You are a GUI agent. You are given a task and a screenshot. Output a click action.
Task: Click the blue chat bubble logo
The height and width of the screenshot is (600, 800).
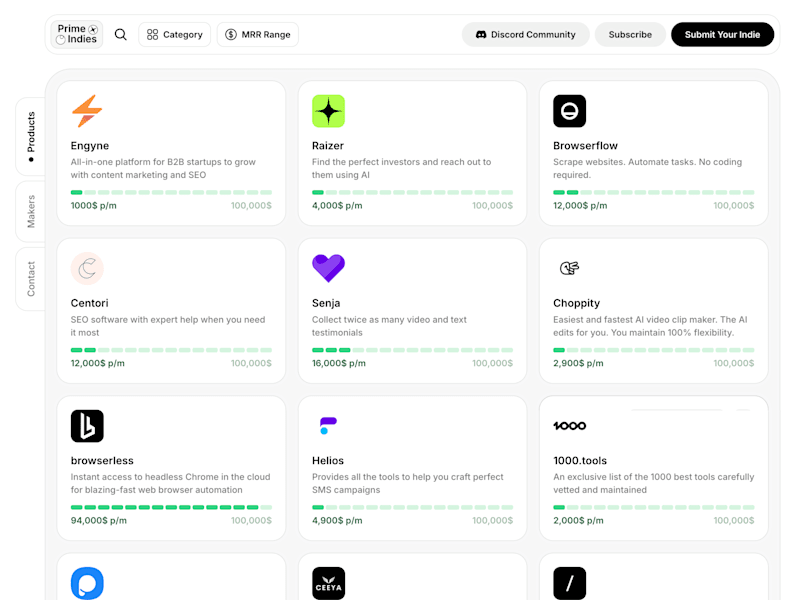coord(87,583)
